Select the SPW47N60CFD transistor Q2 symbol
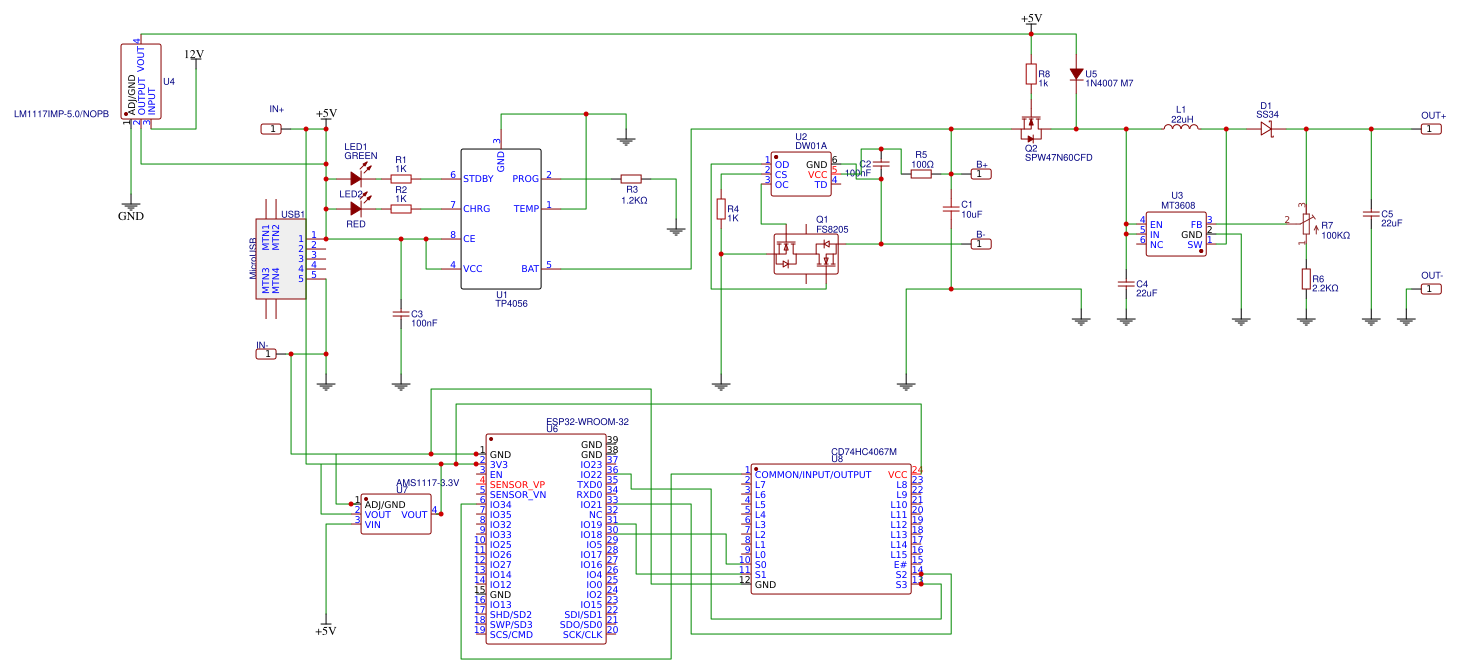The height and width of the screenshot is (669, 1459). pos(1030,130)
